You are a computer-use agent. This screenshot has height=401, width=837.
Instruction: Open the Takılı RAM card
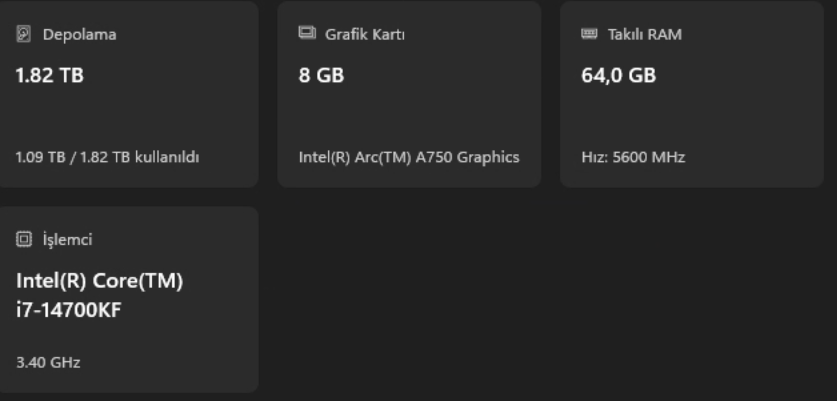(692, 94)
